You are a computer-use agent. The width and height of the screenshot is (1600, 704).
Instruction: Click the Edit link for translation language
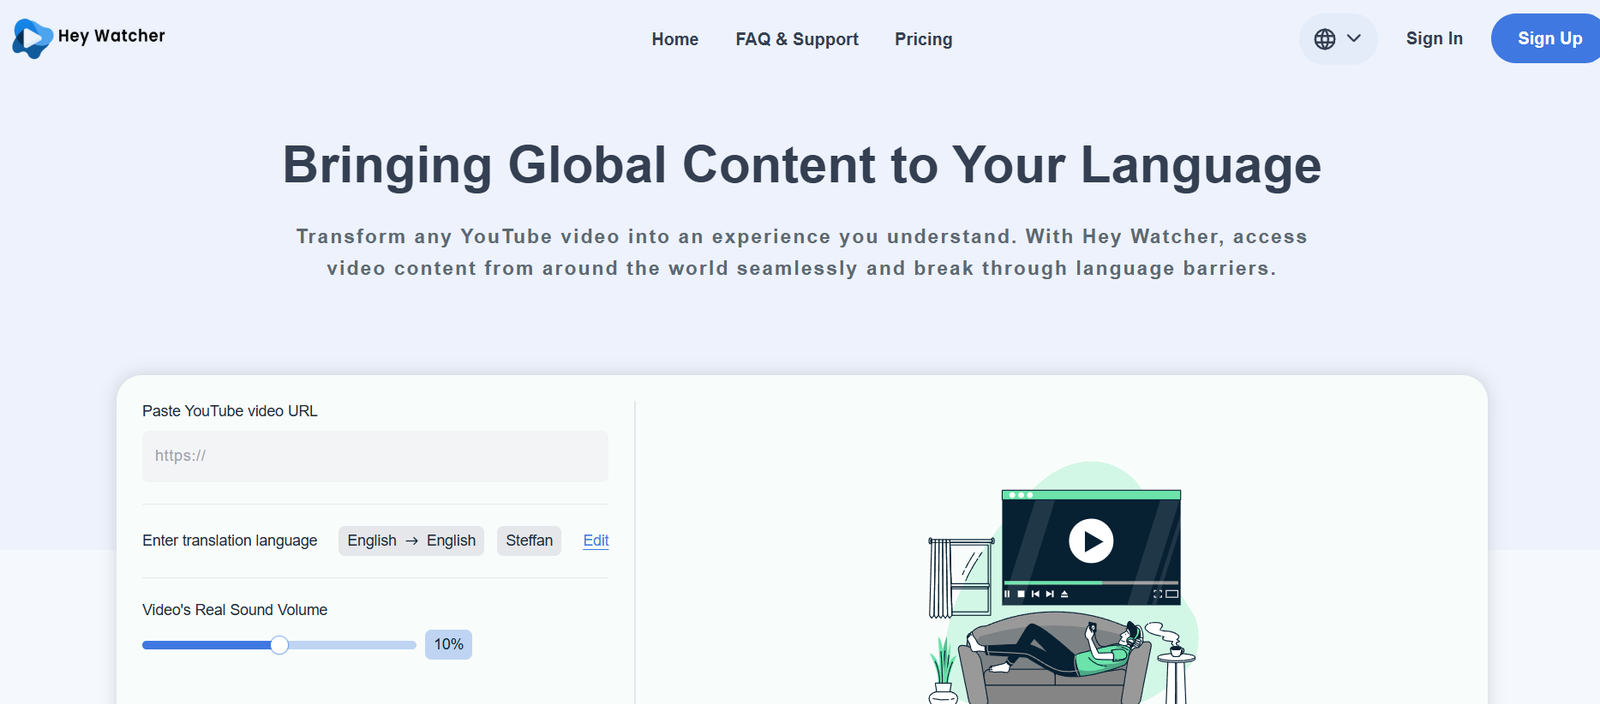[x=596, y=541]
